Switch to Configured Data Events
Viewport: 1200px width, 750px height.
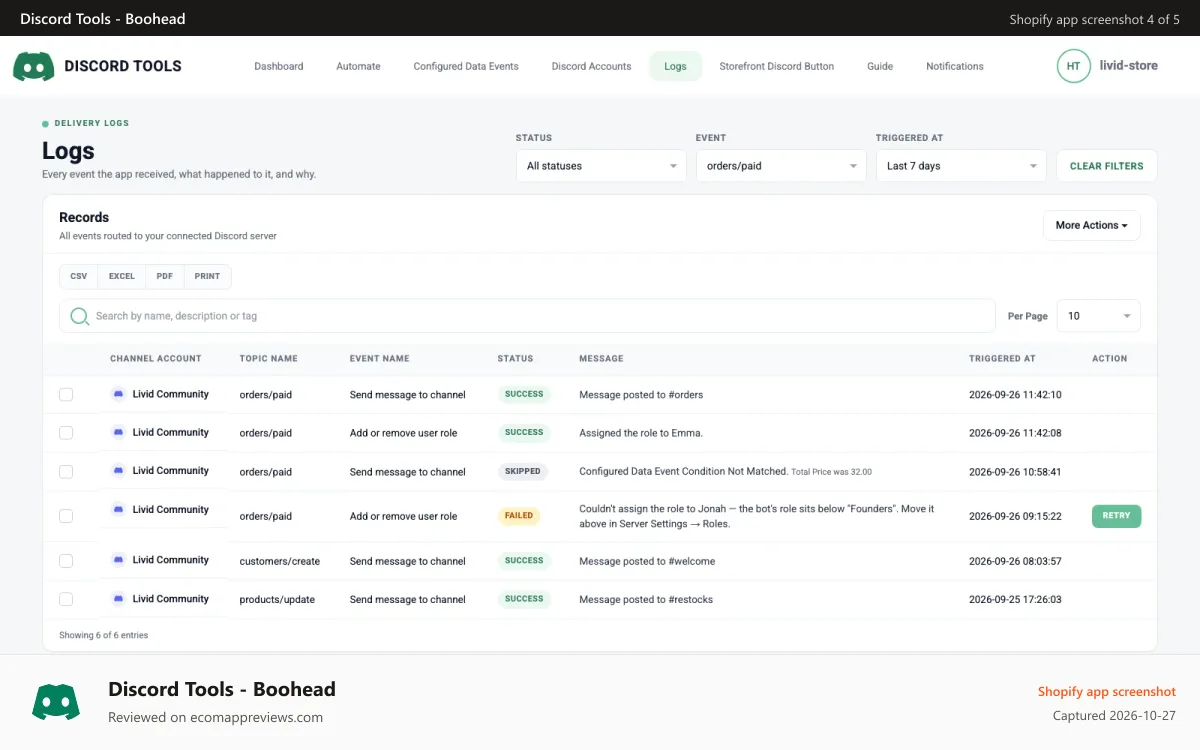466,66
